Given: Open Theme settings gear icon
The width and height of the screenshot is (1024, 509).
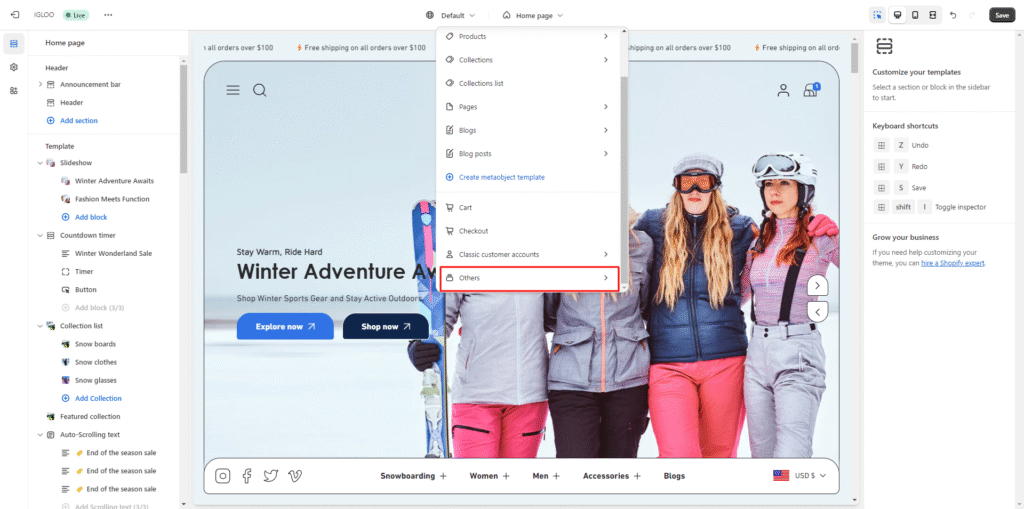Looking at the screenshot, I should coord(14,67).
